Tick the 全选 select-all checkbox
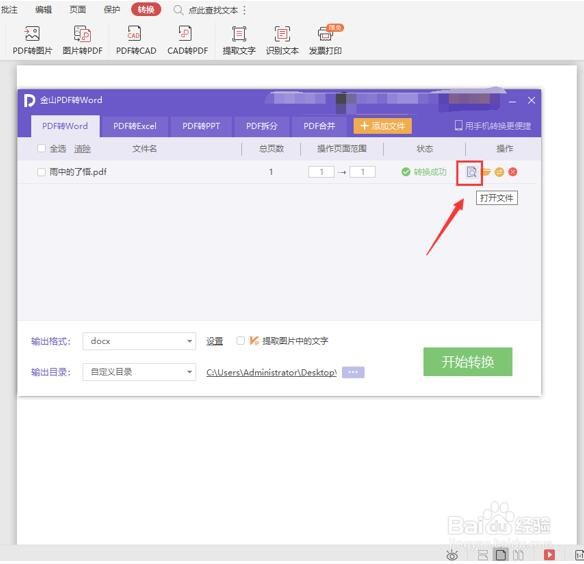Screen dimensions: 584x564 click(41, 148)
